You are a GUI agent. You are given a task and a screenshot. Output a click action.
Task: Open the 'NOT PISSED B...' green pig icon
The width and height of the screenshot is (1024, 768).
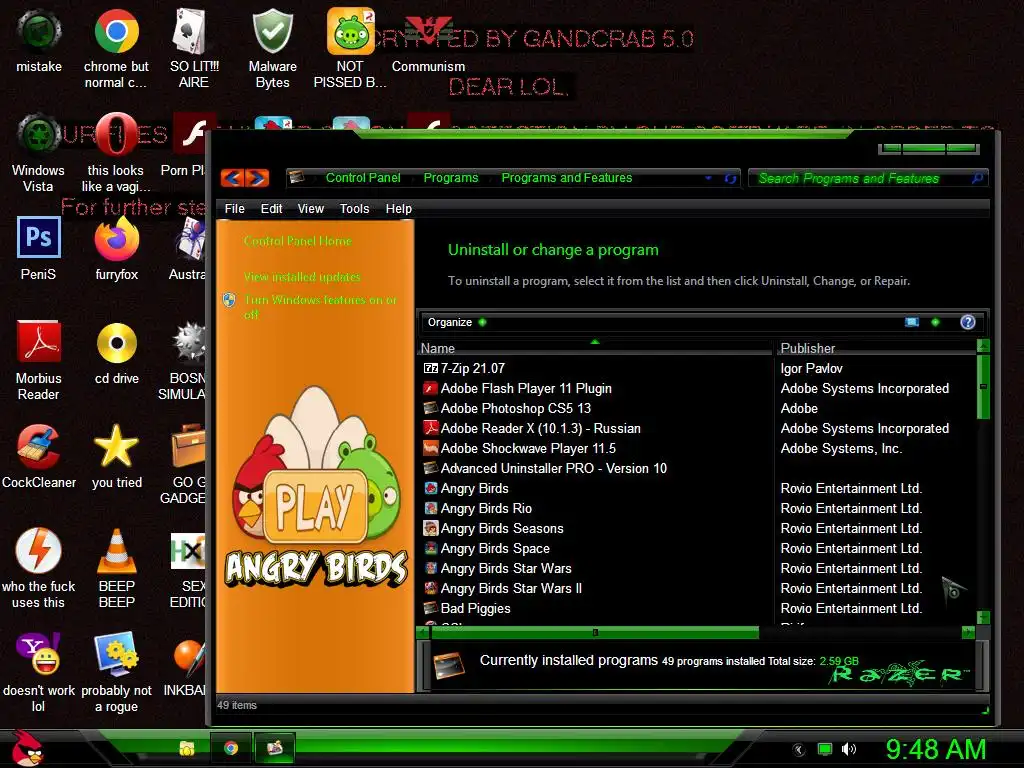(x=350, y=48)
